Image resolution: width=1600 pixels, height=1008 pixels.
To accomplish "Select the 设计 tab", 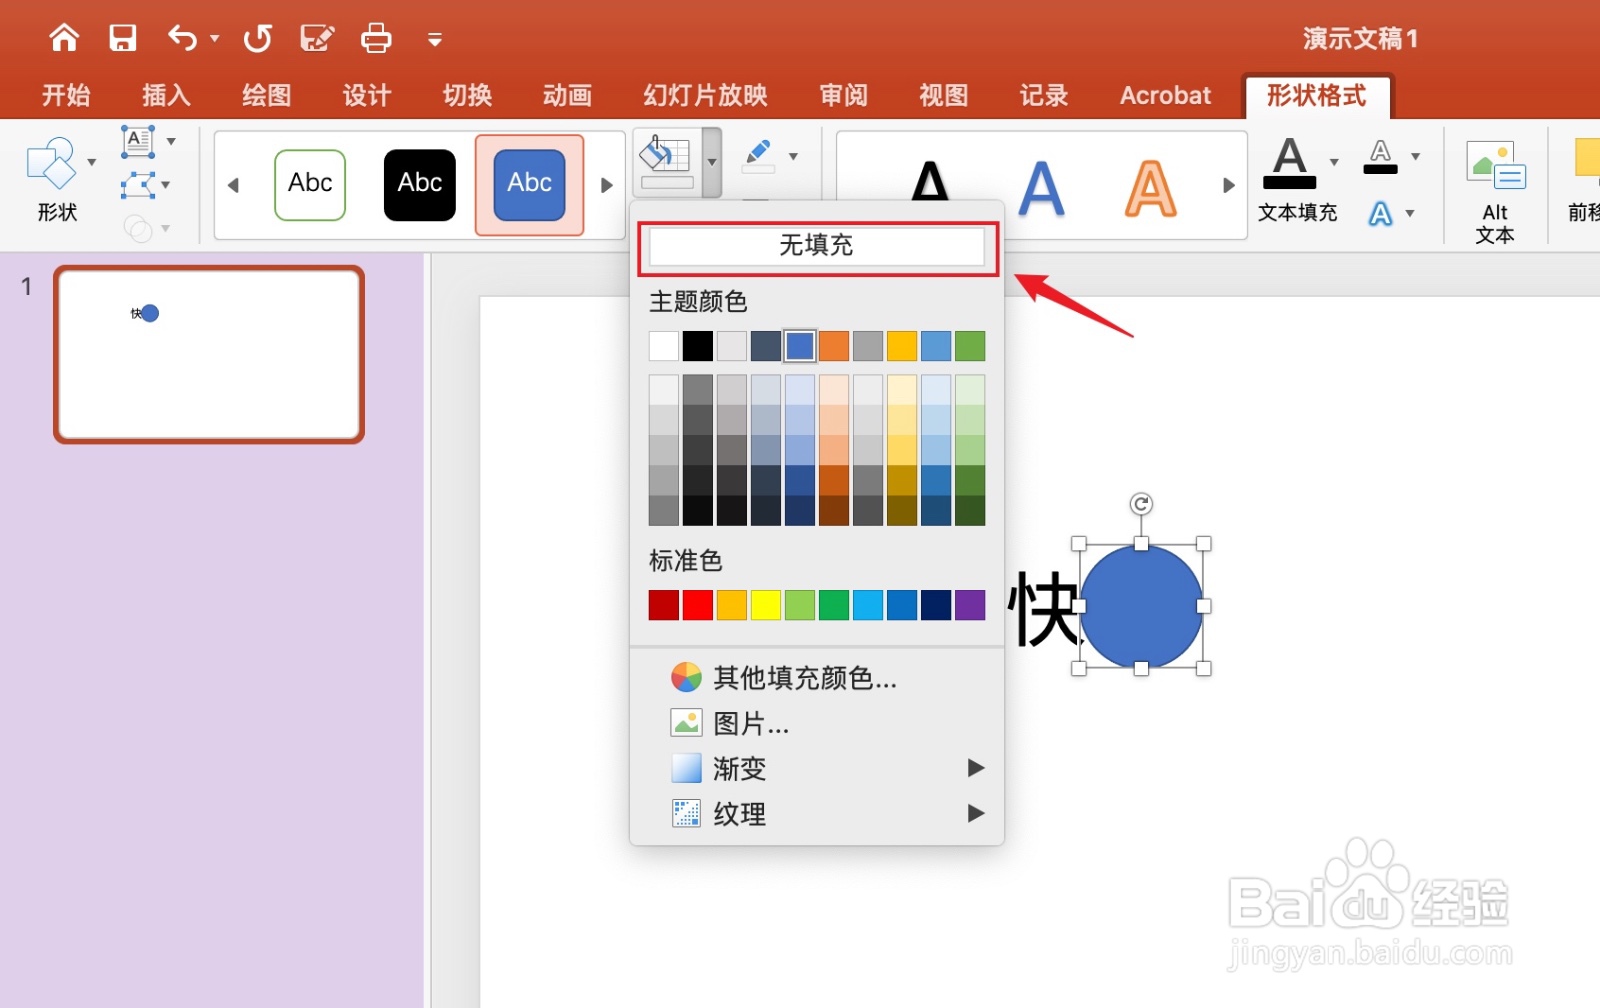I will (367, 95).
